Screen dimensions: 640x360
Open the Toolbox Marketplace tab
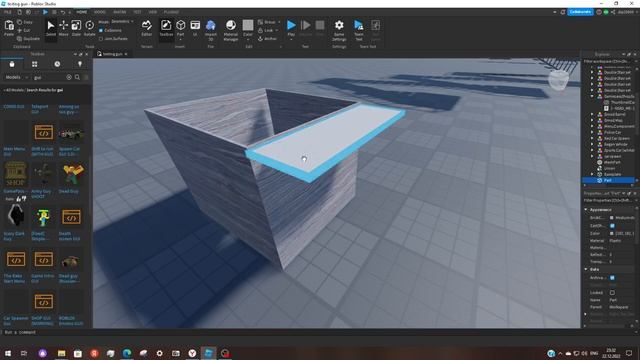tap(12, 64)
